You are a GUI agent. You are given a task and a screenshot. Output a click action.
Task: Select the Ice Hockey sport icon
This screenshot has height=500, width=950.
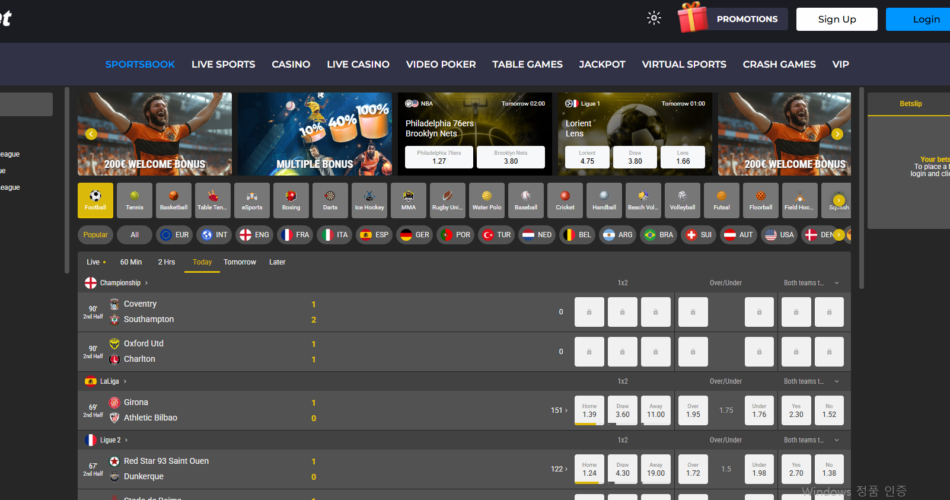[369, 200]
